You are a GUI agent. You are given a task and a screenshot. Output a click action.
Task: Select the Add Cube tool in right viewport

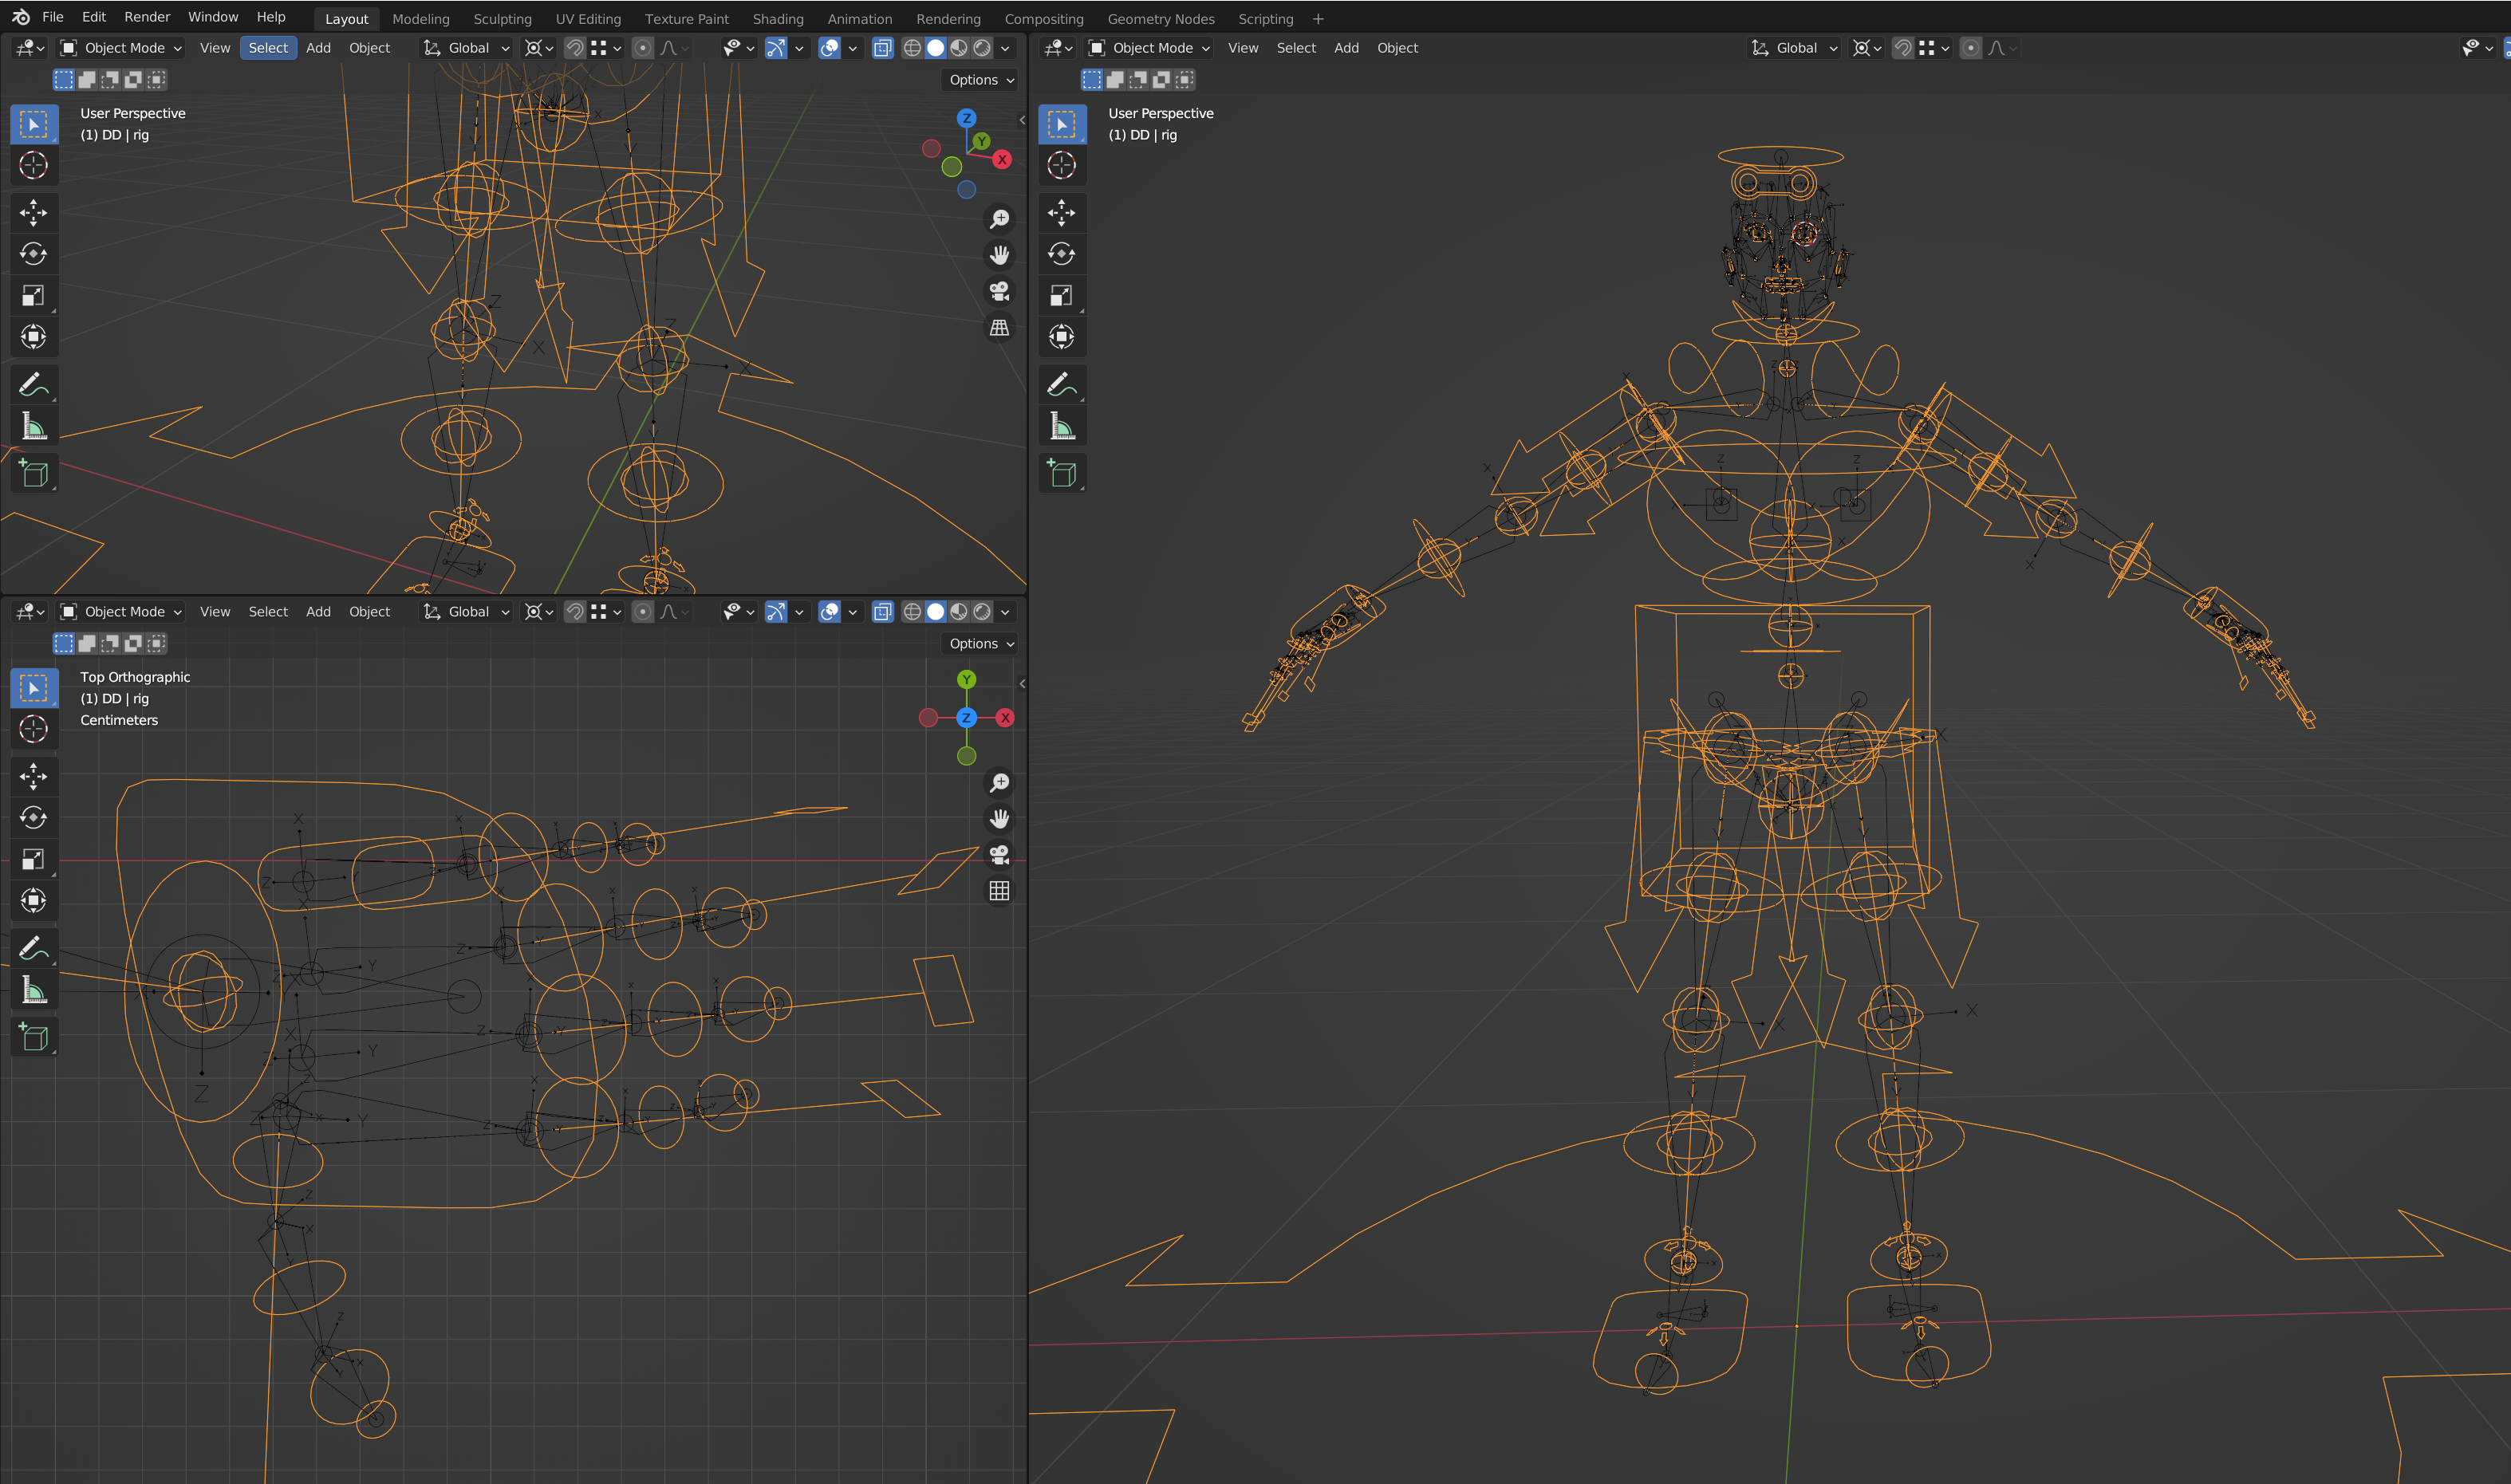[x=1061, y=473]
